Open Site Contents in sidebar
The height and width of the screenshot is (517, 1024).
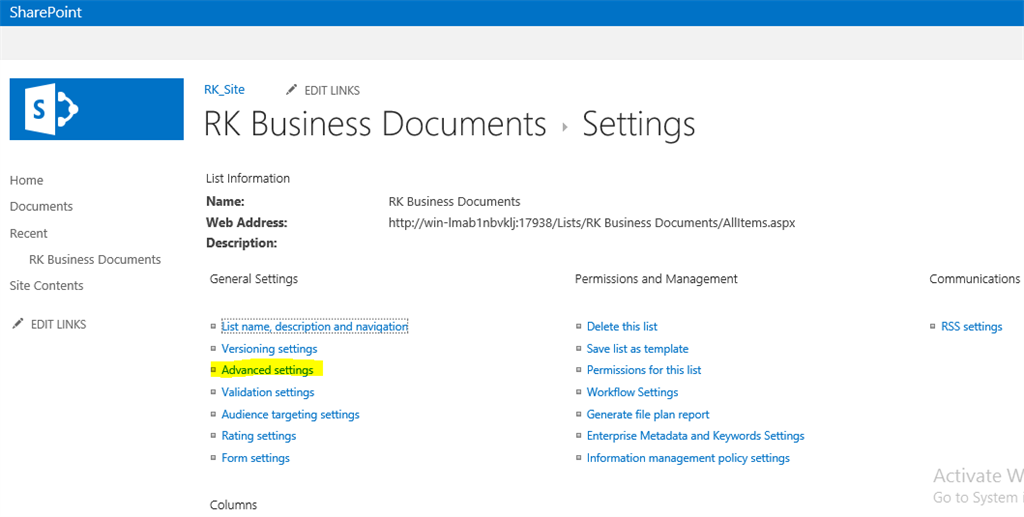click(46, 285)
